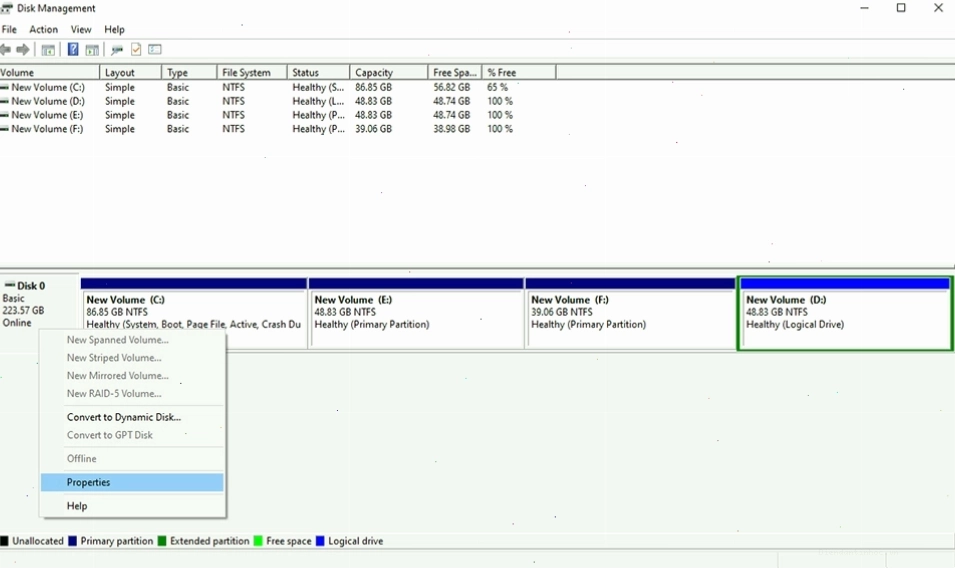Sort by the % Free column header

[x=519, y=72]
